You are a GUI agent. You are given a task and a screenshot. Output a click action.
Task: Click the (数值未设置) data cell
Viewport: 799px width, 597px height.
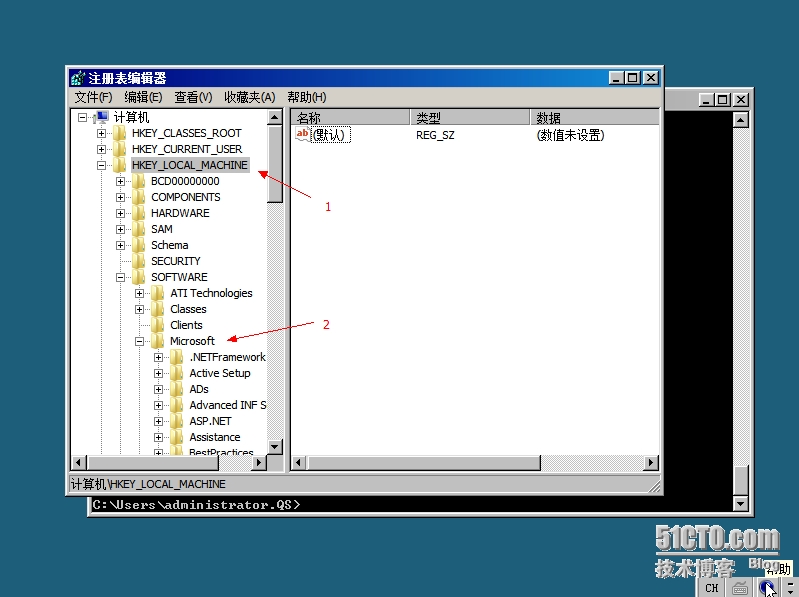tap(570, 135)
